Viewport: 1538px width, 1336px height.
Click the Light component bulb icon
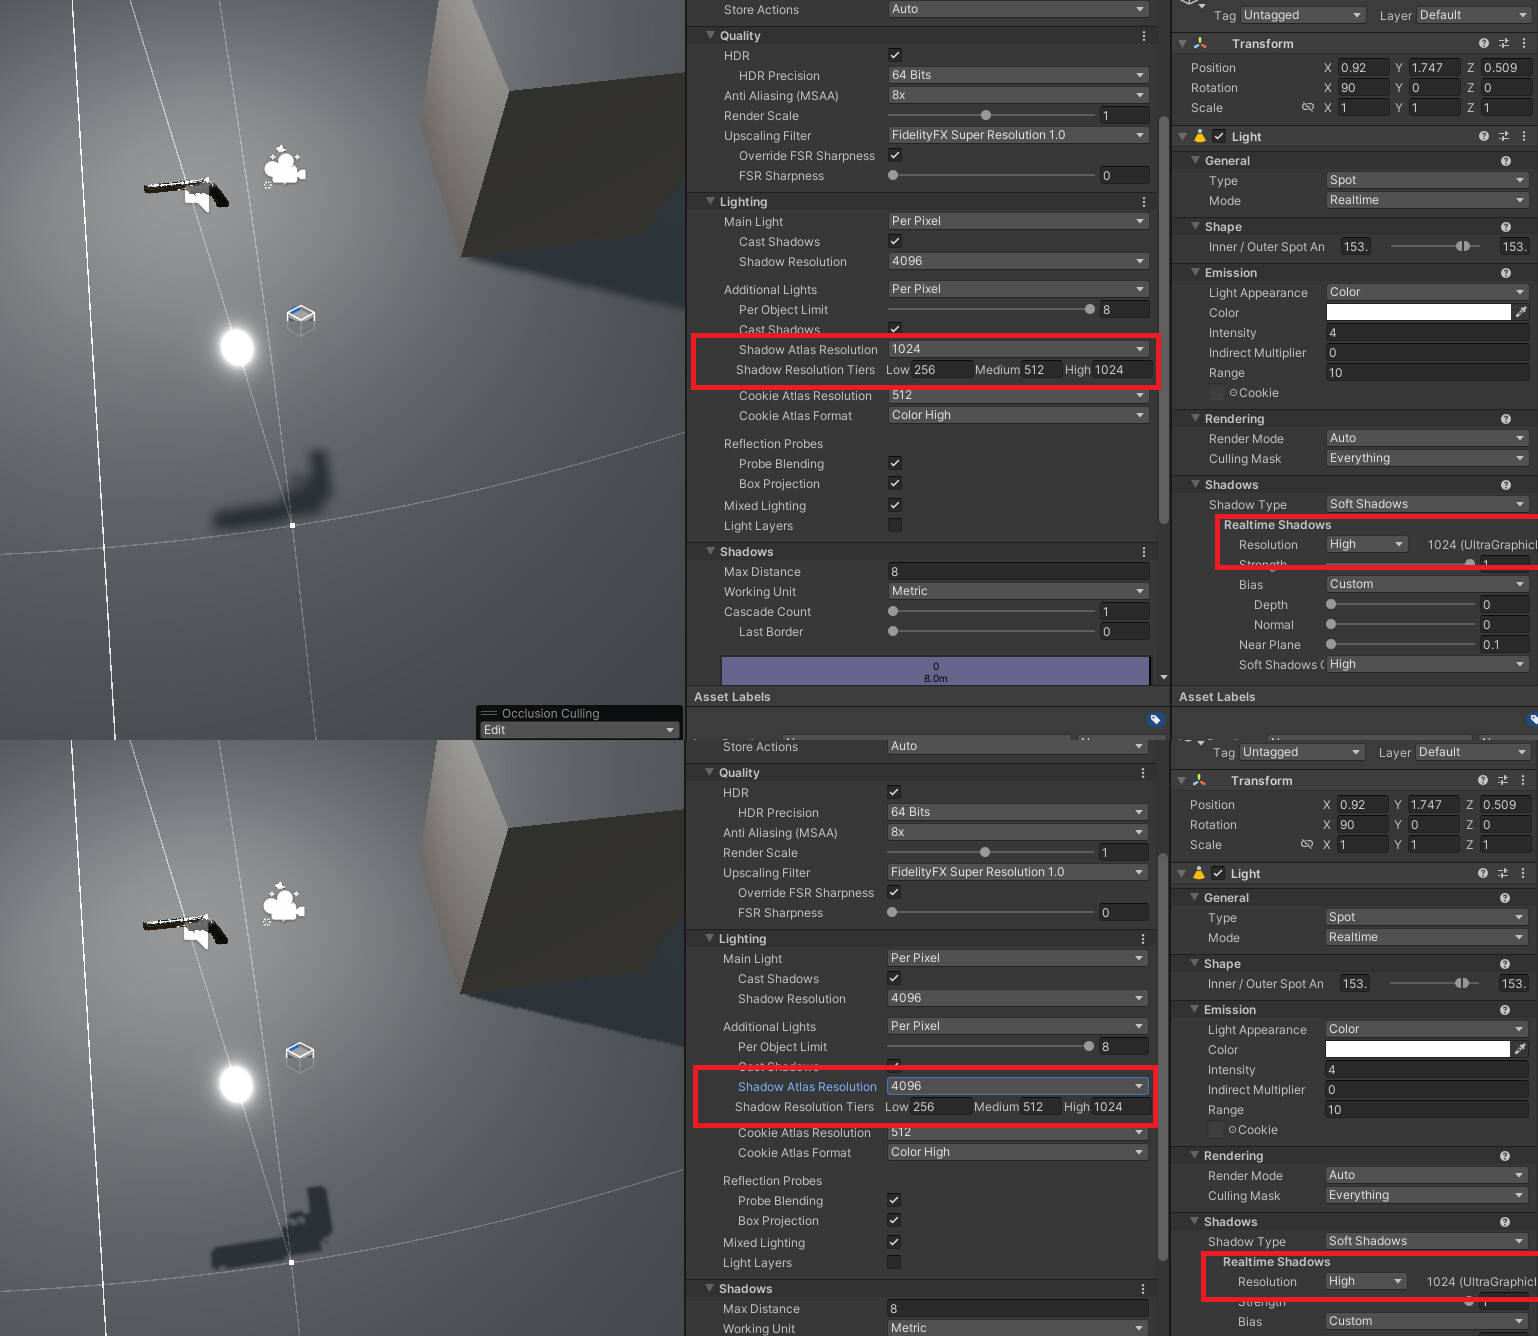pos(1198,136)
